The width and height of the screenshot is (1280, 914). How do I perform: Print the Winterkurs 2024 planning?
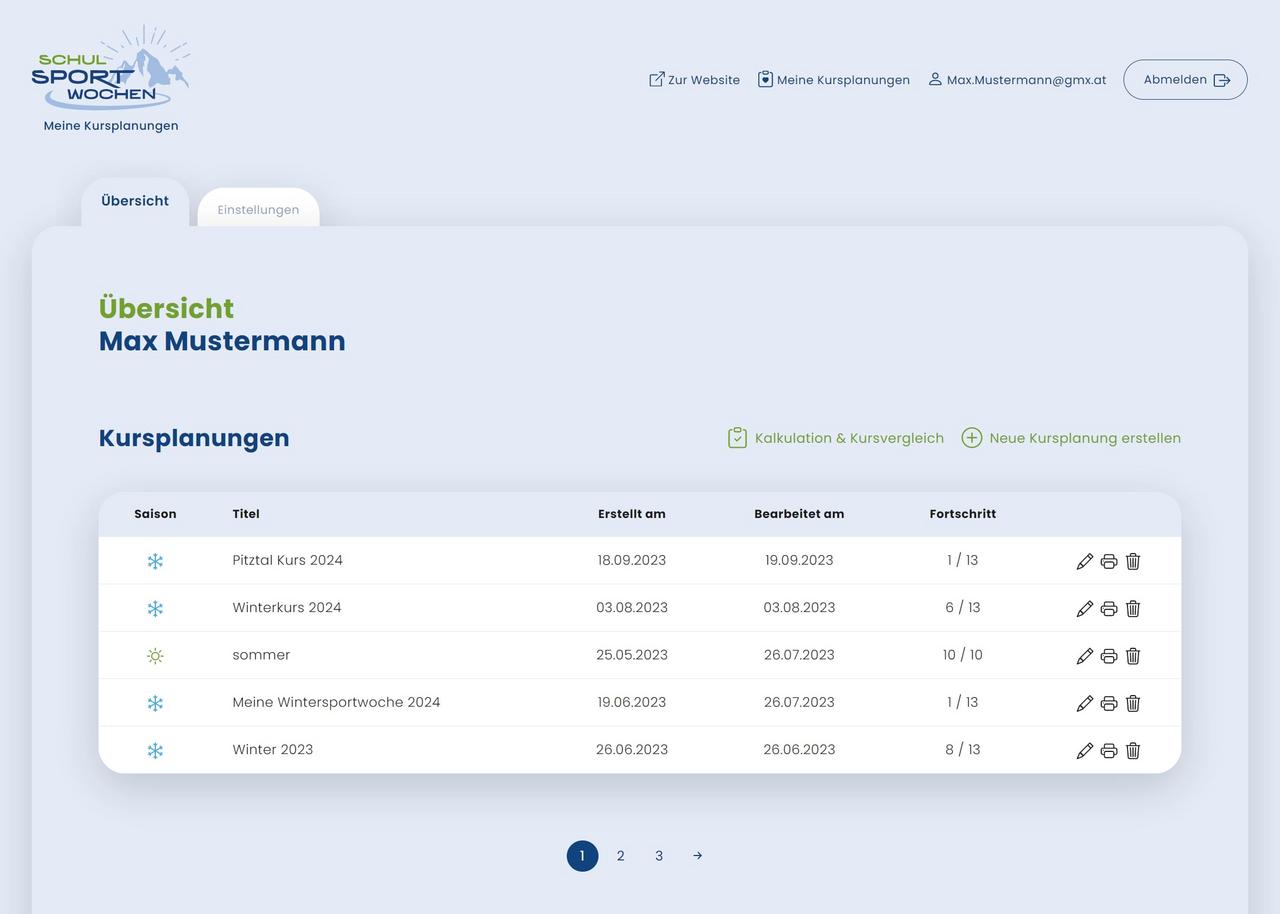click(x=1109, y=608)
